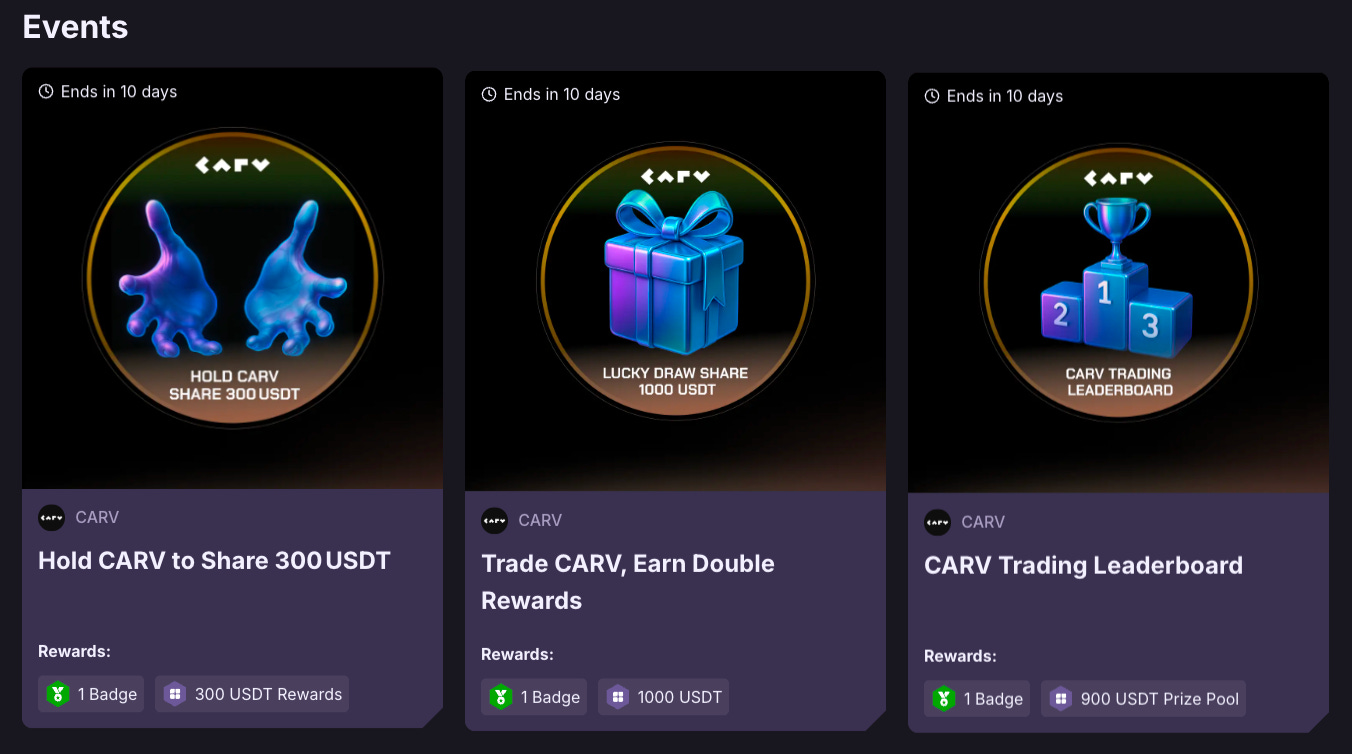
Task: Select the trophy podium leaderboard thumbnail
Action: (x=1118, y=283)
